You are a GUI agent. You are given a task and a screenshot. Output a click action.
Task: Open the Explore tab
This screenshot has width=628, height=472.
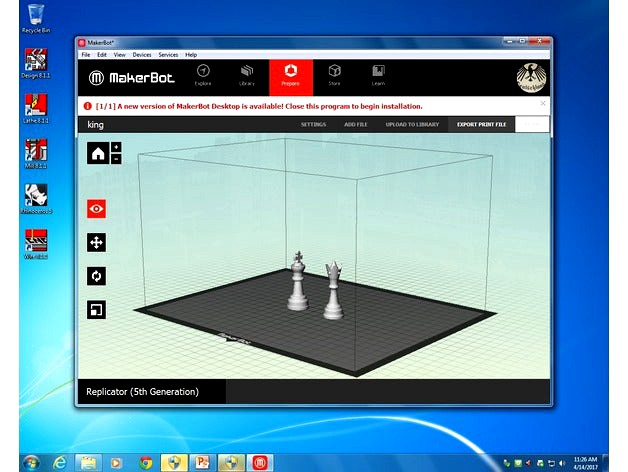(203, 76)
